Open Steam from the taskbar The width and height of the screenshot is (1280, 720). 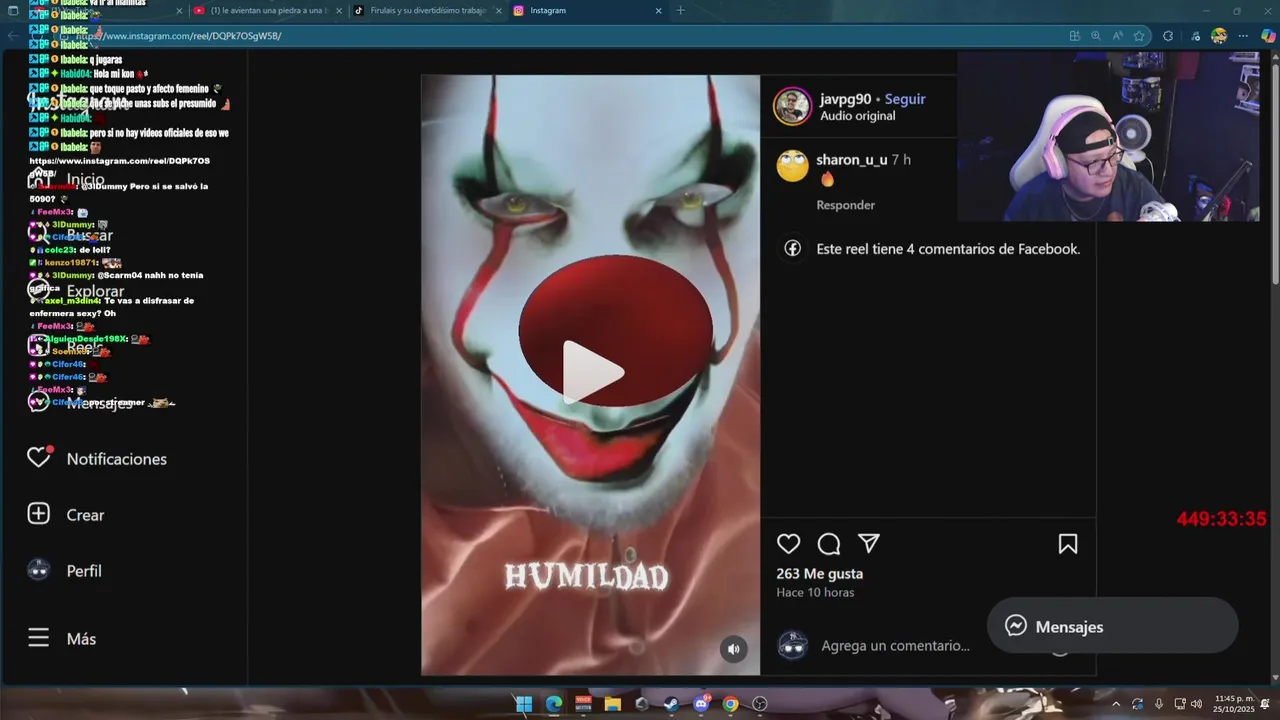671,704
